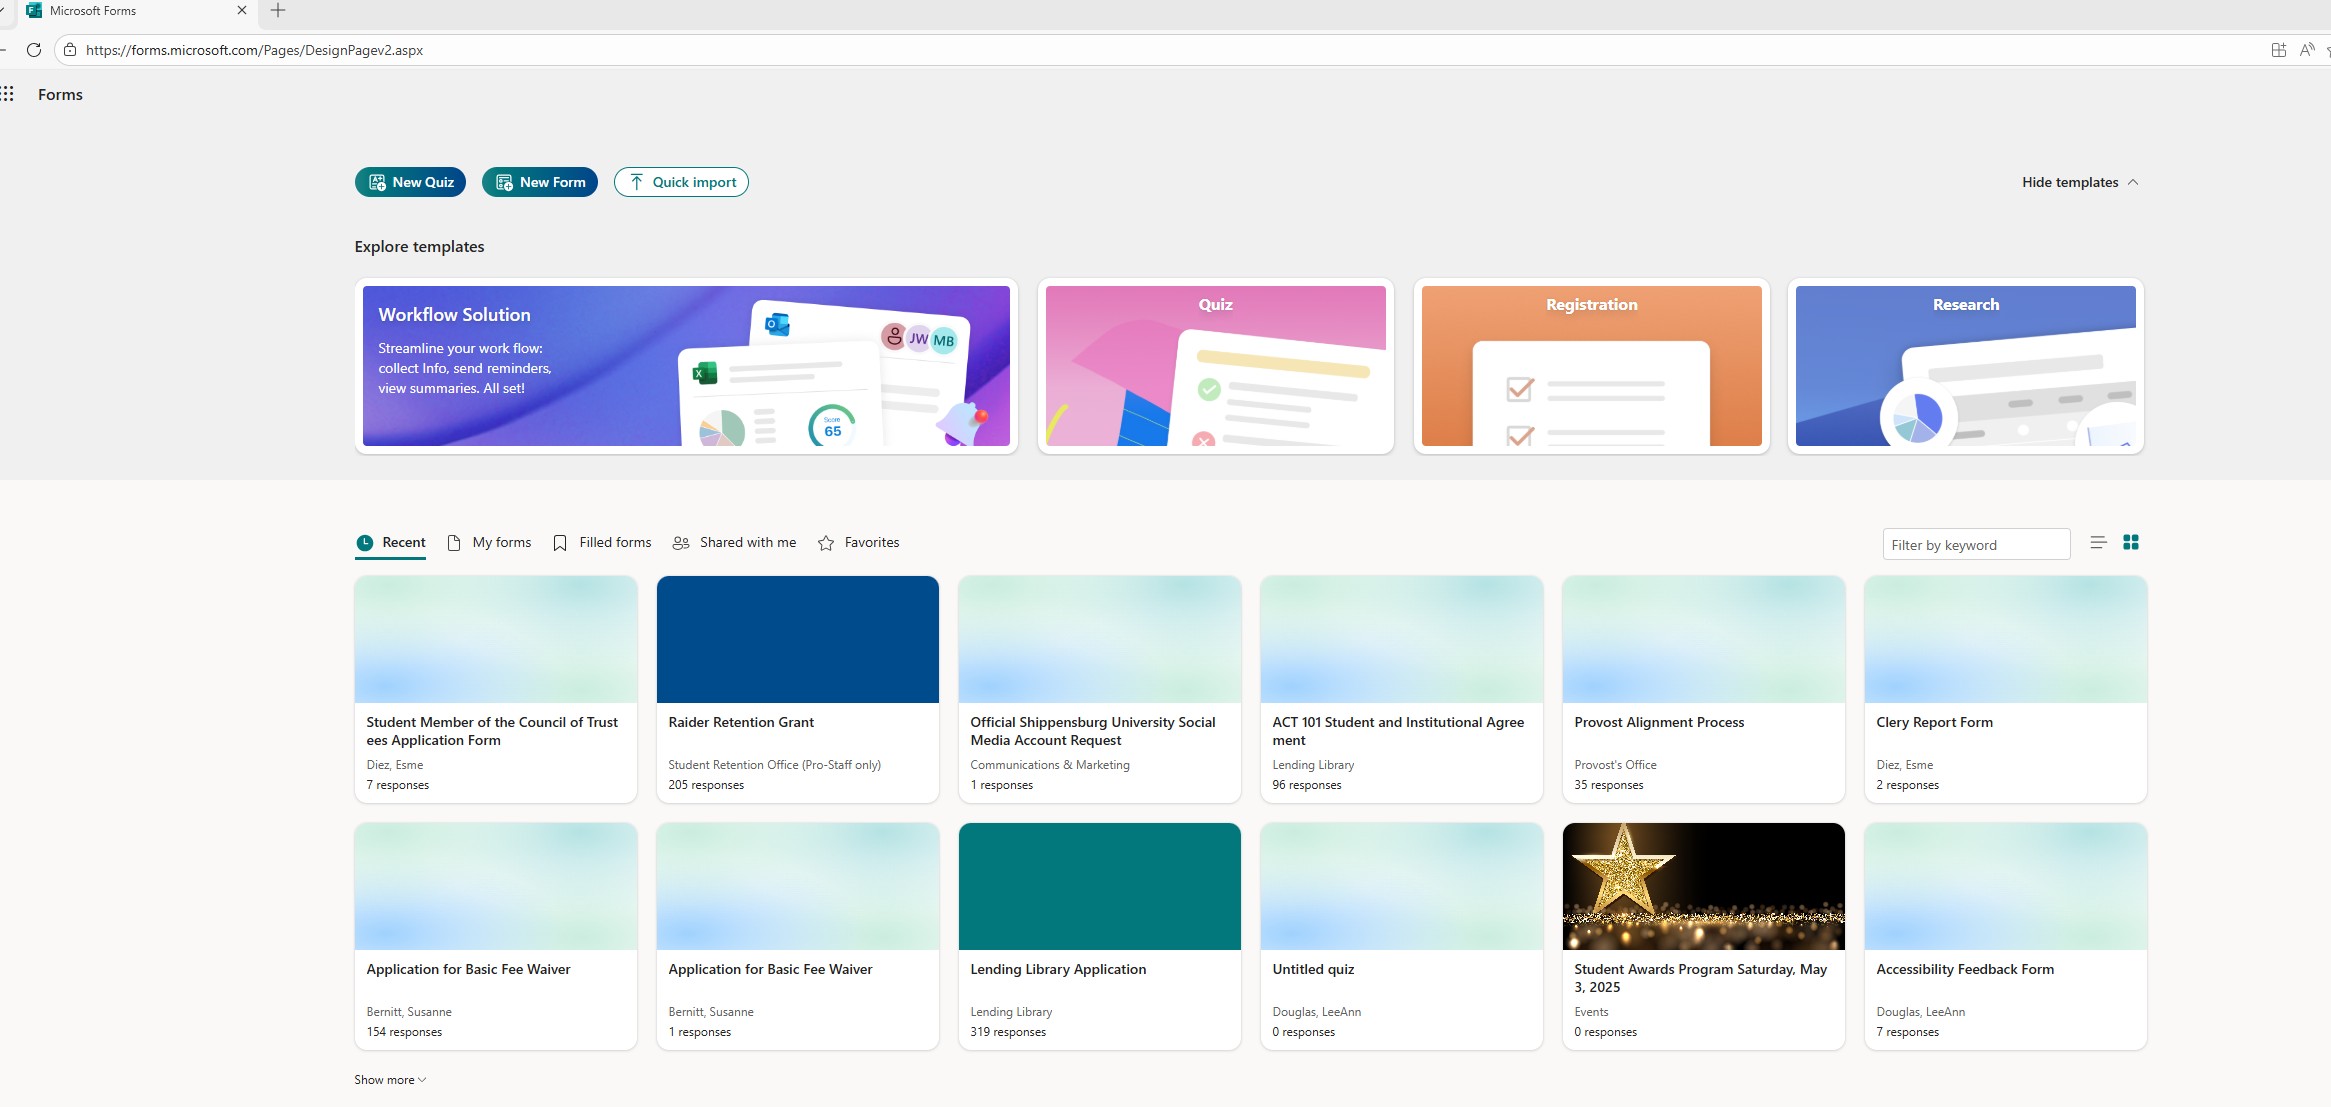This screenshot has height=1107, width=2331.
Task: Click the browser extensions icon
Action: coord(2278,50)
